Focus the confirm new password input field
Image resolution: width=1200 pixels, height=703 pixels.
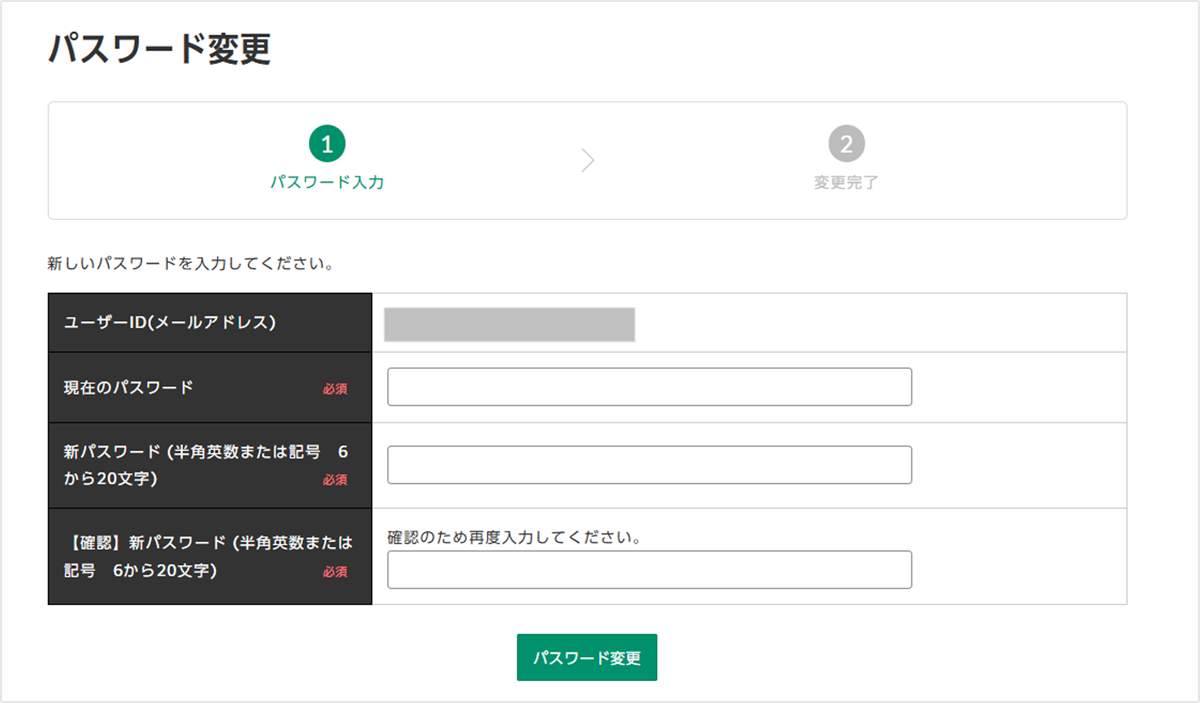coord(649,570)
